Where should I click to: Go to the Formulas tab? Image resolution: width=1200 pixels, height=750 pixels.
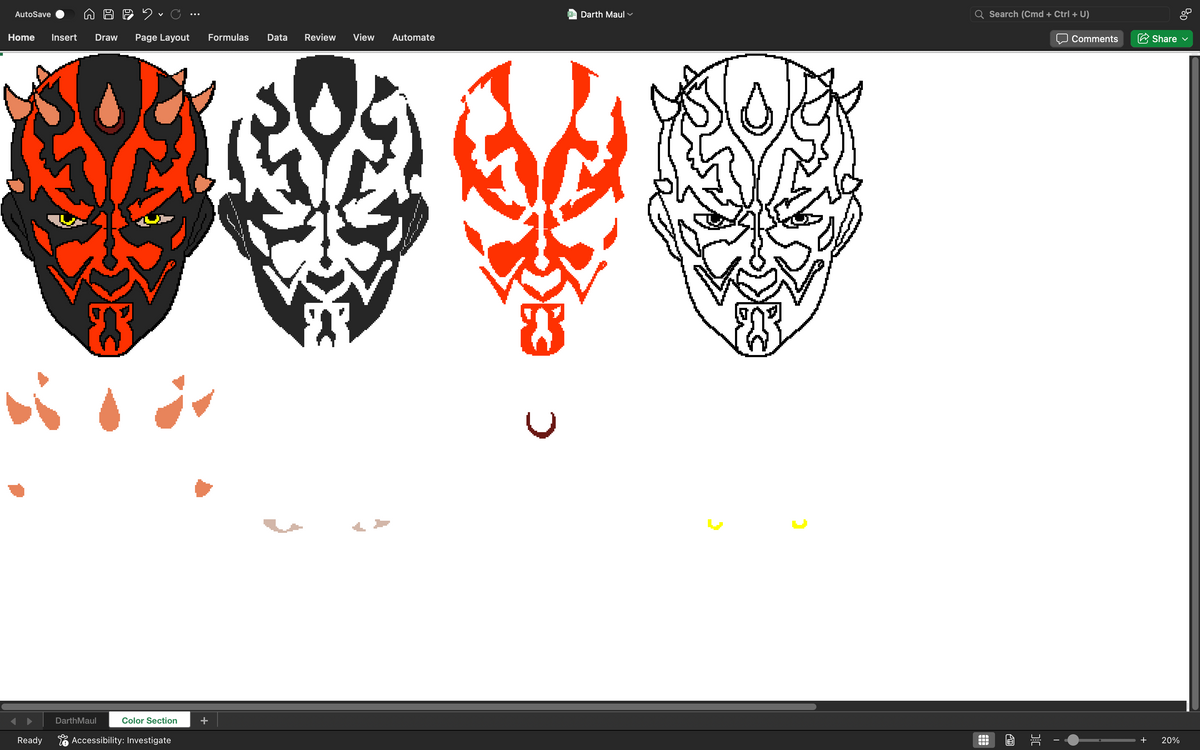click(x=228, y=38)
